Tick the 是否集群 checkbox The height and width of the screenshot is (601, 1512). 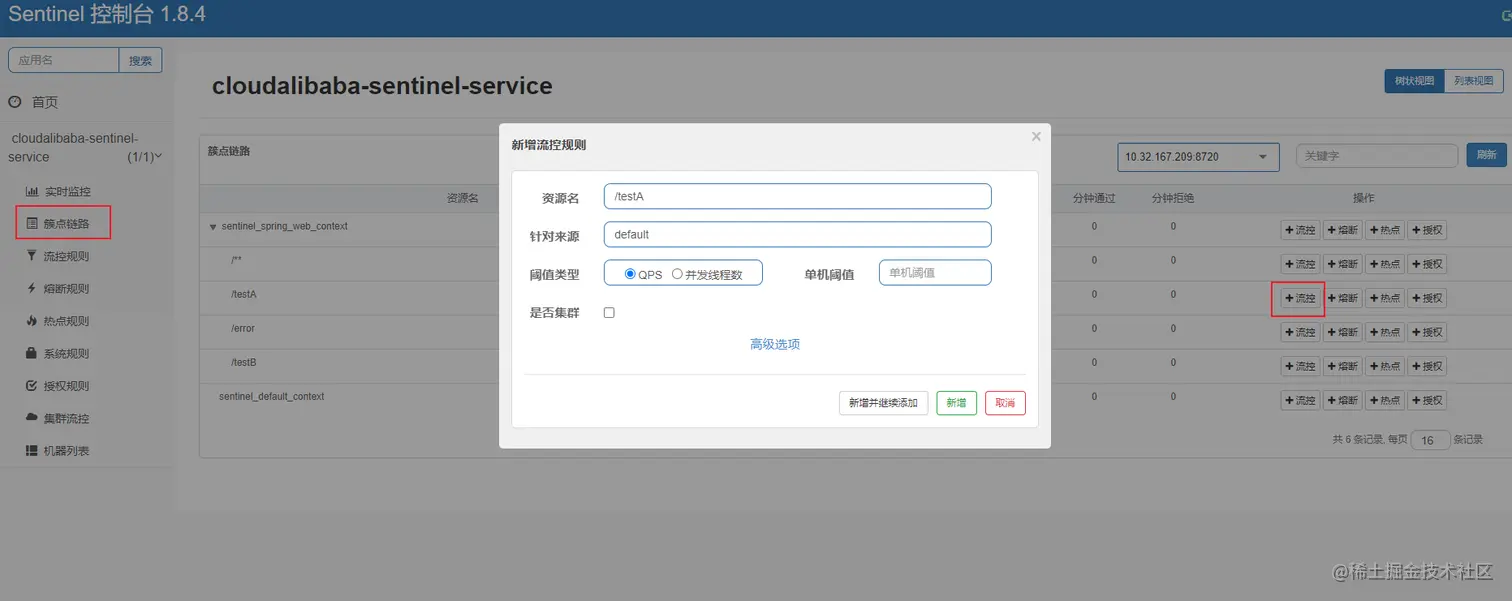point(609,313)
